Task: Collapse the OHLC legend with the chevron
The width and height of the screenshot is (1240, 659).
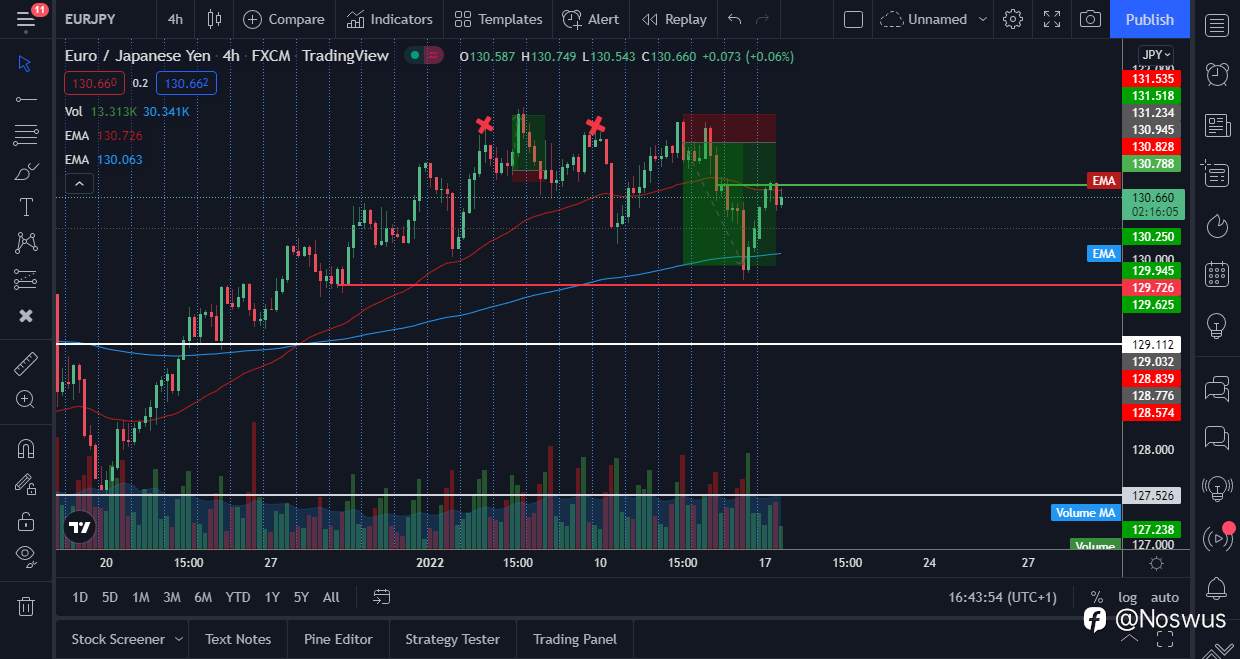Action: coord(79,183)
